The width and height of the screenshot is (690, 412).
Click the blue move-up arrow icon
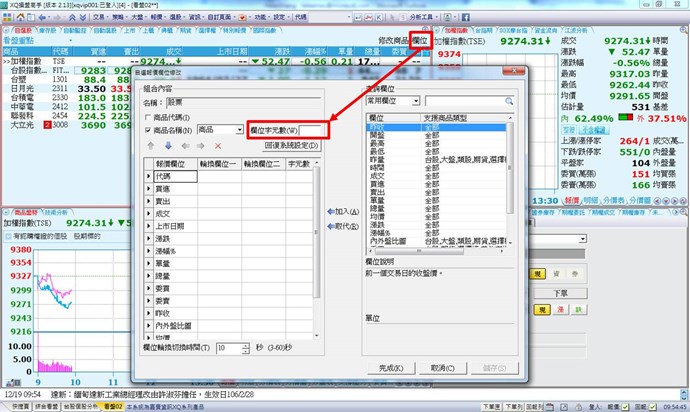point(153,145)
